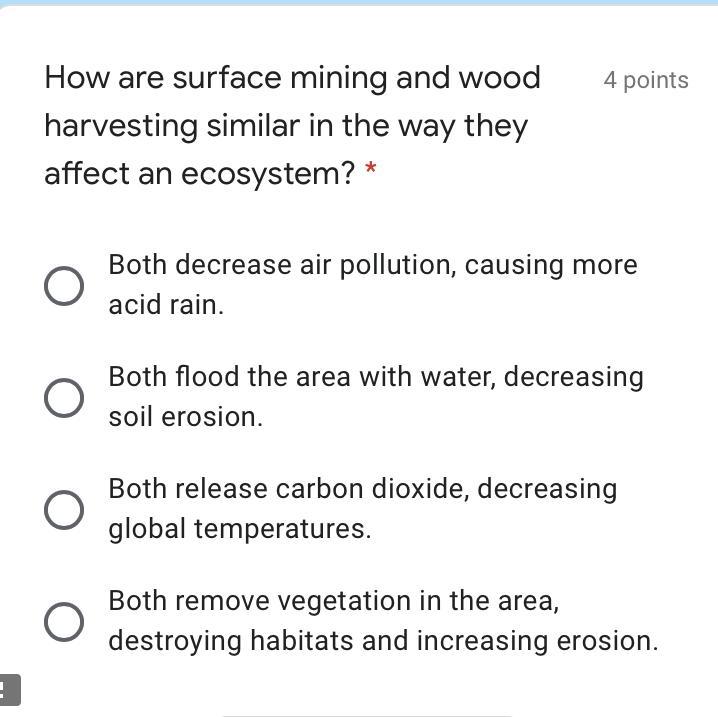718x717 pixels.
Task: Click the horizontal divider line at bottom
Action: tap(366, 715)
